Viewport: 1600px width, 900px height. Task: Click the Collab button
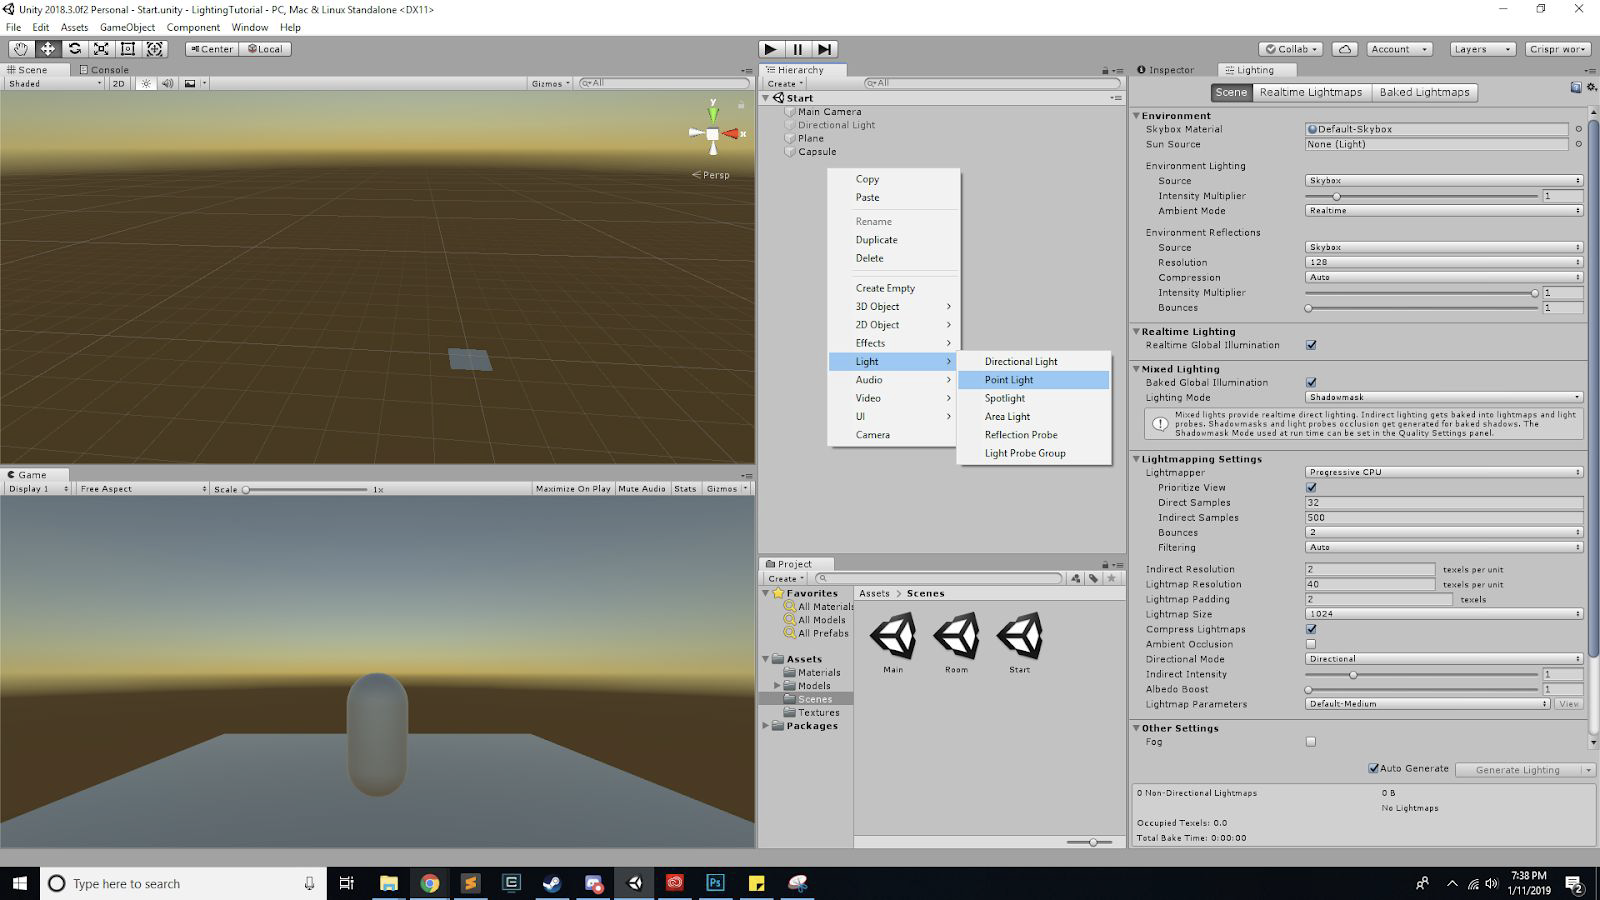1291,49
